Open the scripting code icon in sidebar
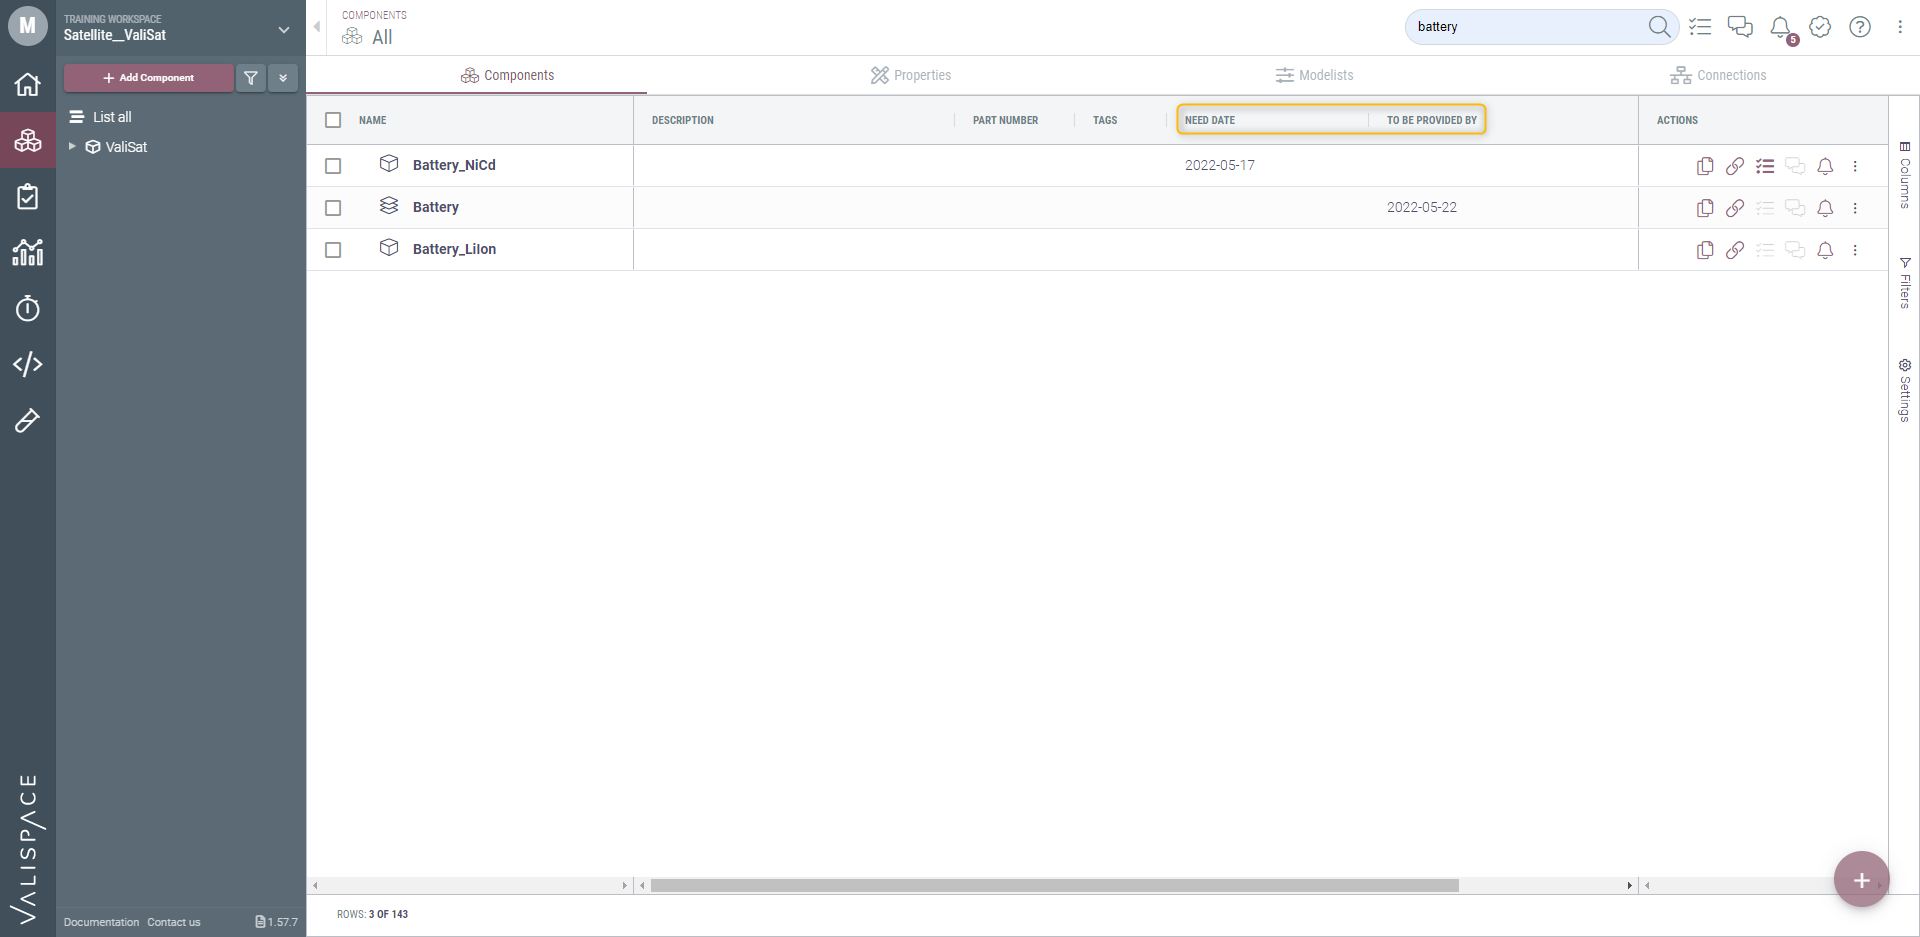 [28, 364]
